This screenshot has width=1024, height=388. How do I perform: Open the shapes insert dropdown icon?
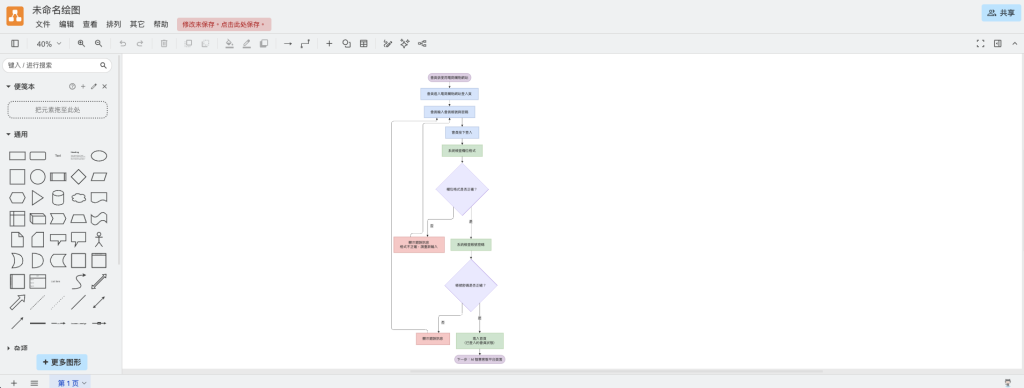[x=346, y=44]
